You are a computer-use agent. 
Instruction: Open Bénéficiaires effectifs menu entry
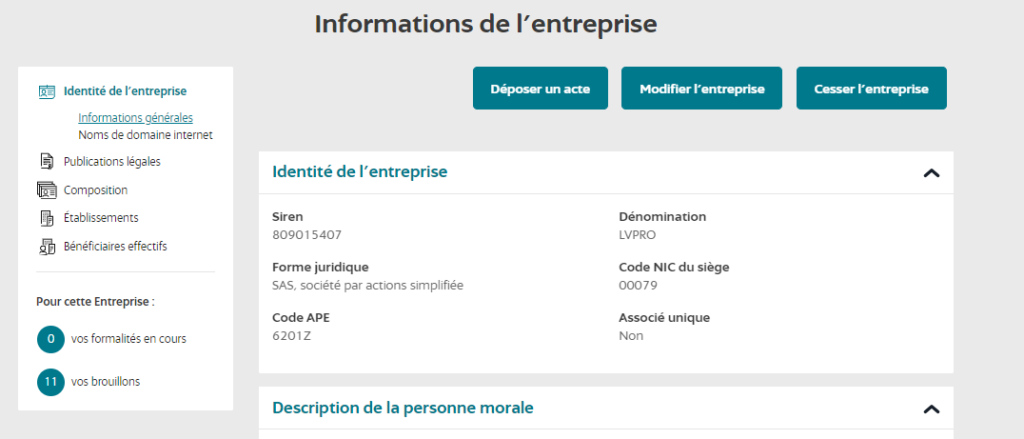[x=115, y=246]
